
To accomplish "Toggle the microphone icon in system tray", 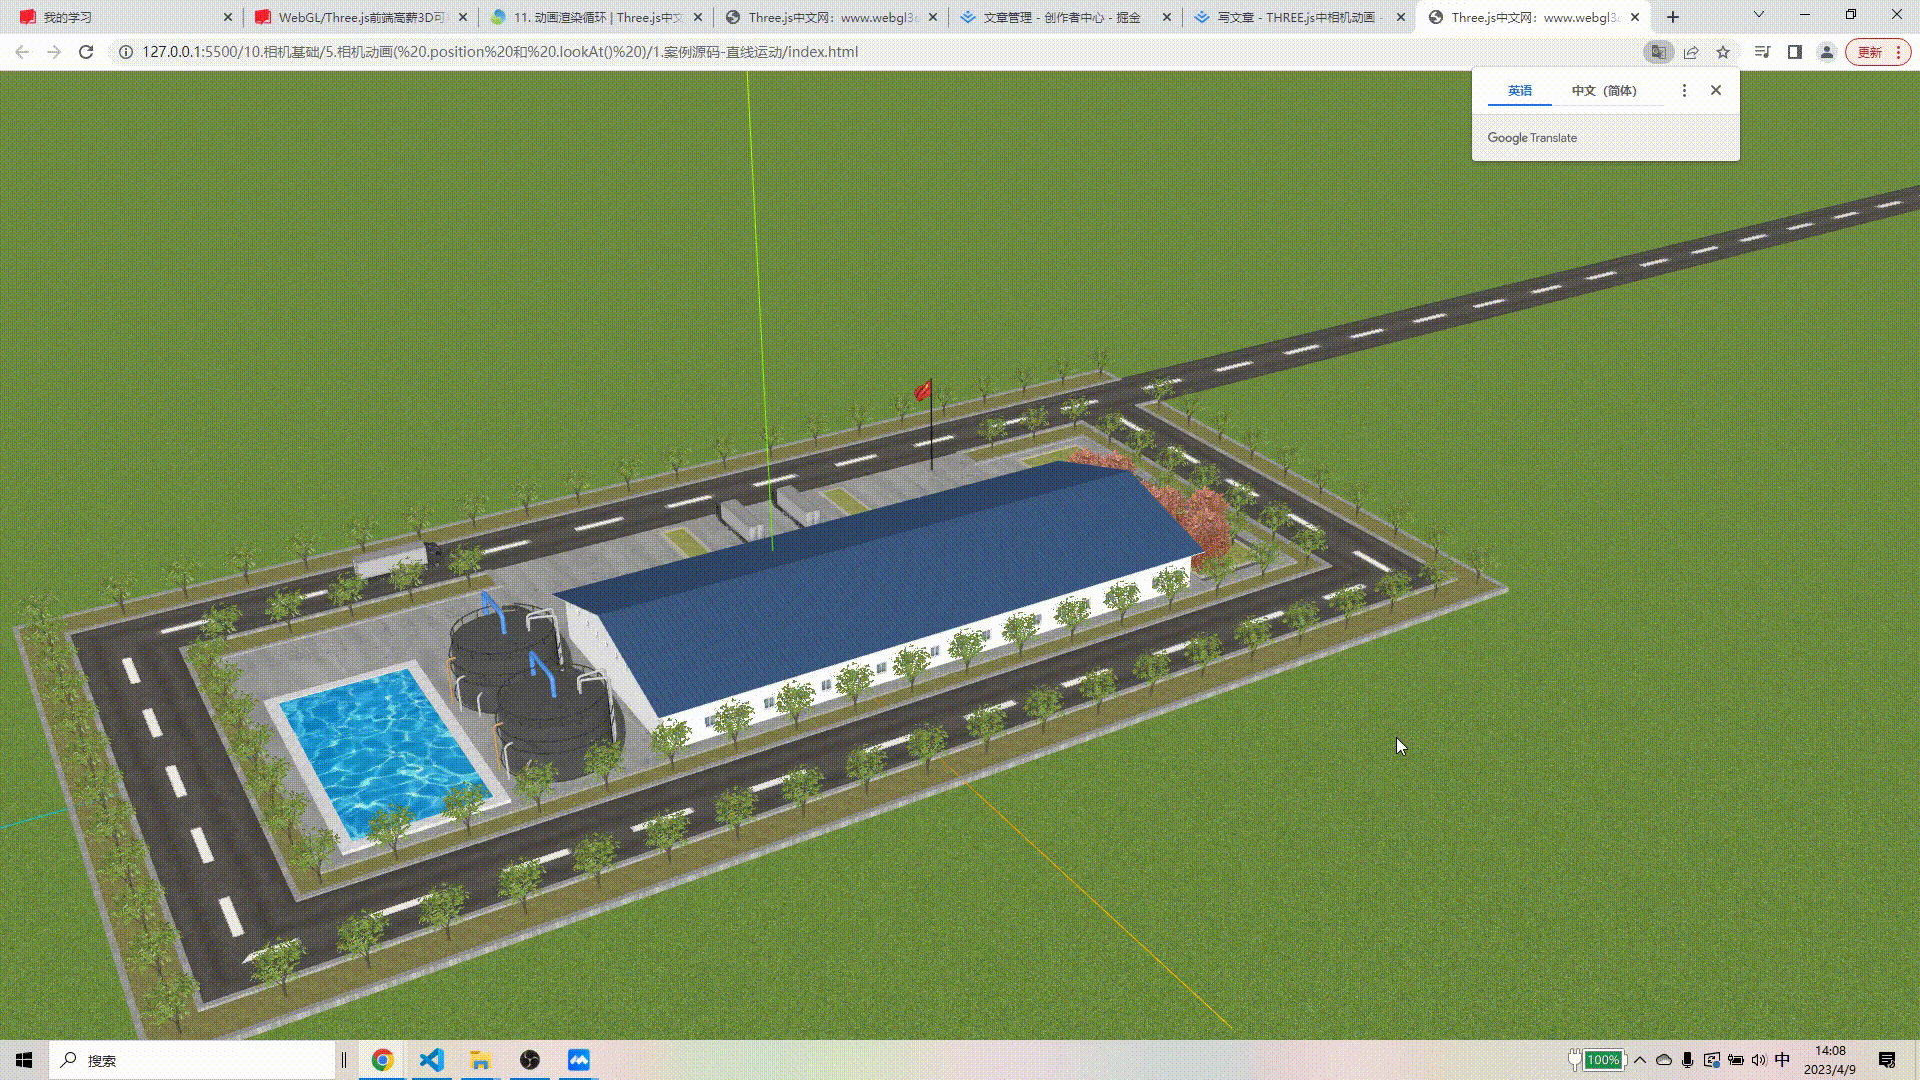I will tap(1688, 1060).
